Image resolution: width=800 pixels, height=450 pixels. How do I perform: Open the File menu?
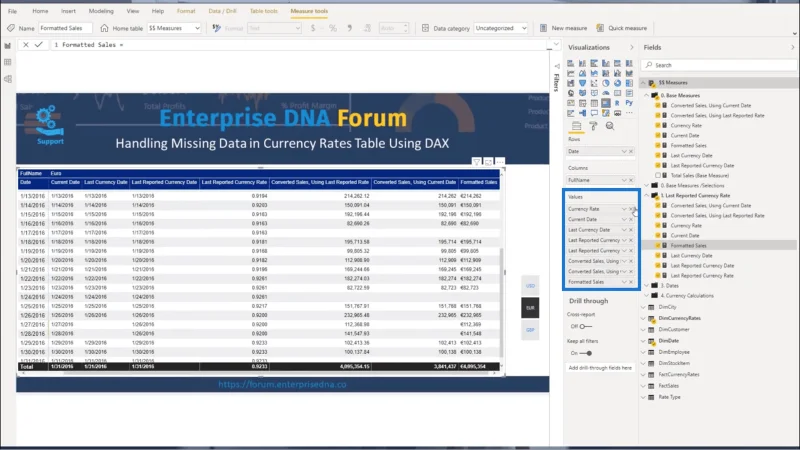pyautogui.click(x=12, y=11)
